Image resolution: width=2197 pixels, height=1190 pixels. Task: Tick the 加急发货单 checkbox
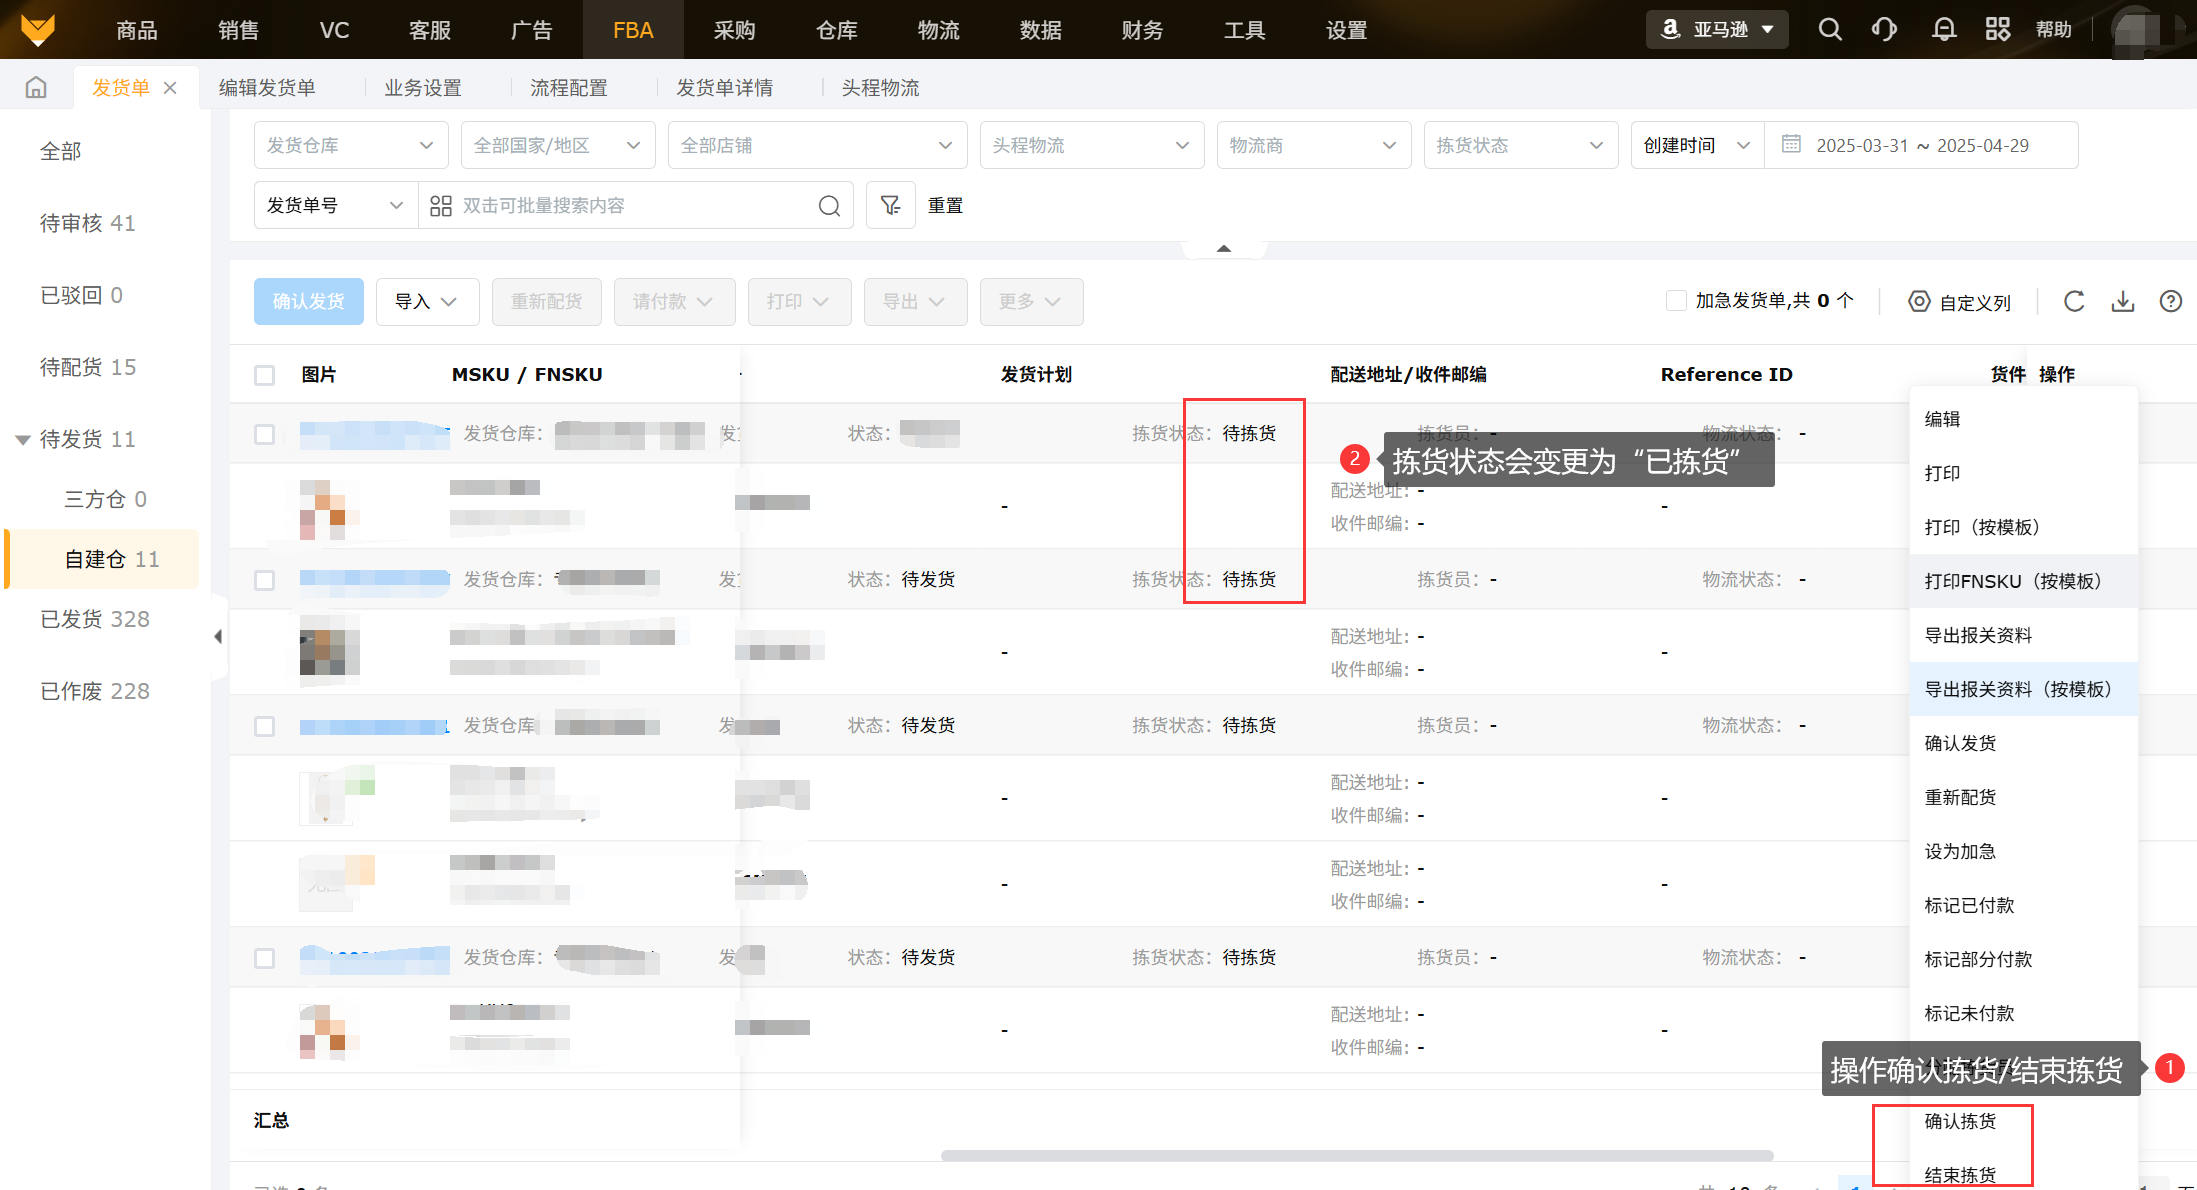(1676, 301)
